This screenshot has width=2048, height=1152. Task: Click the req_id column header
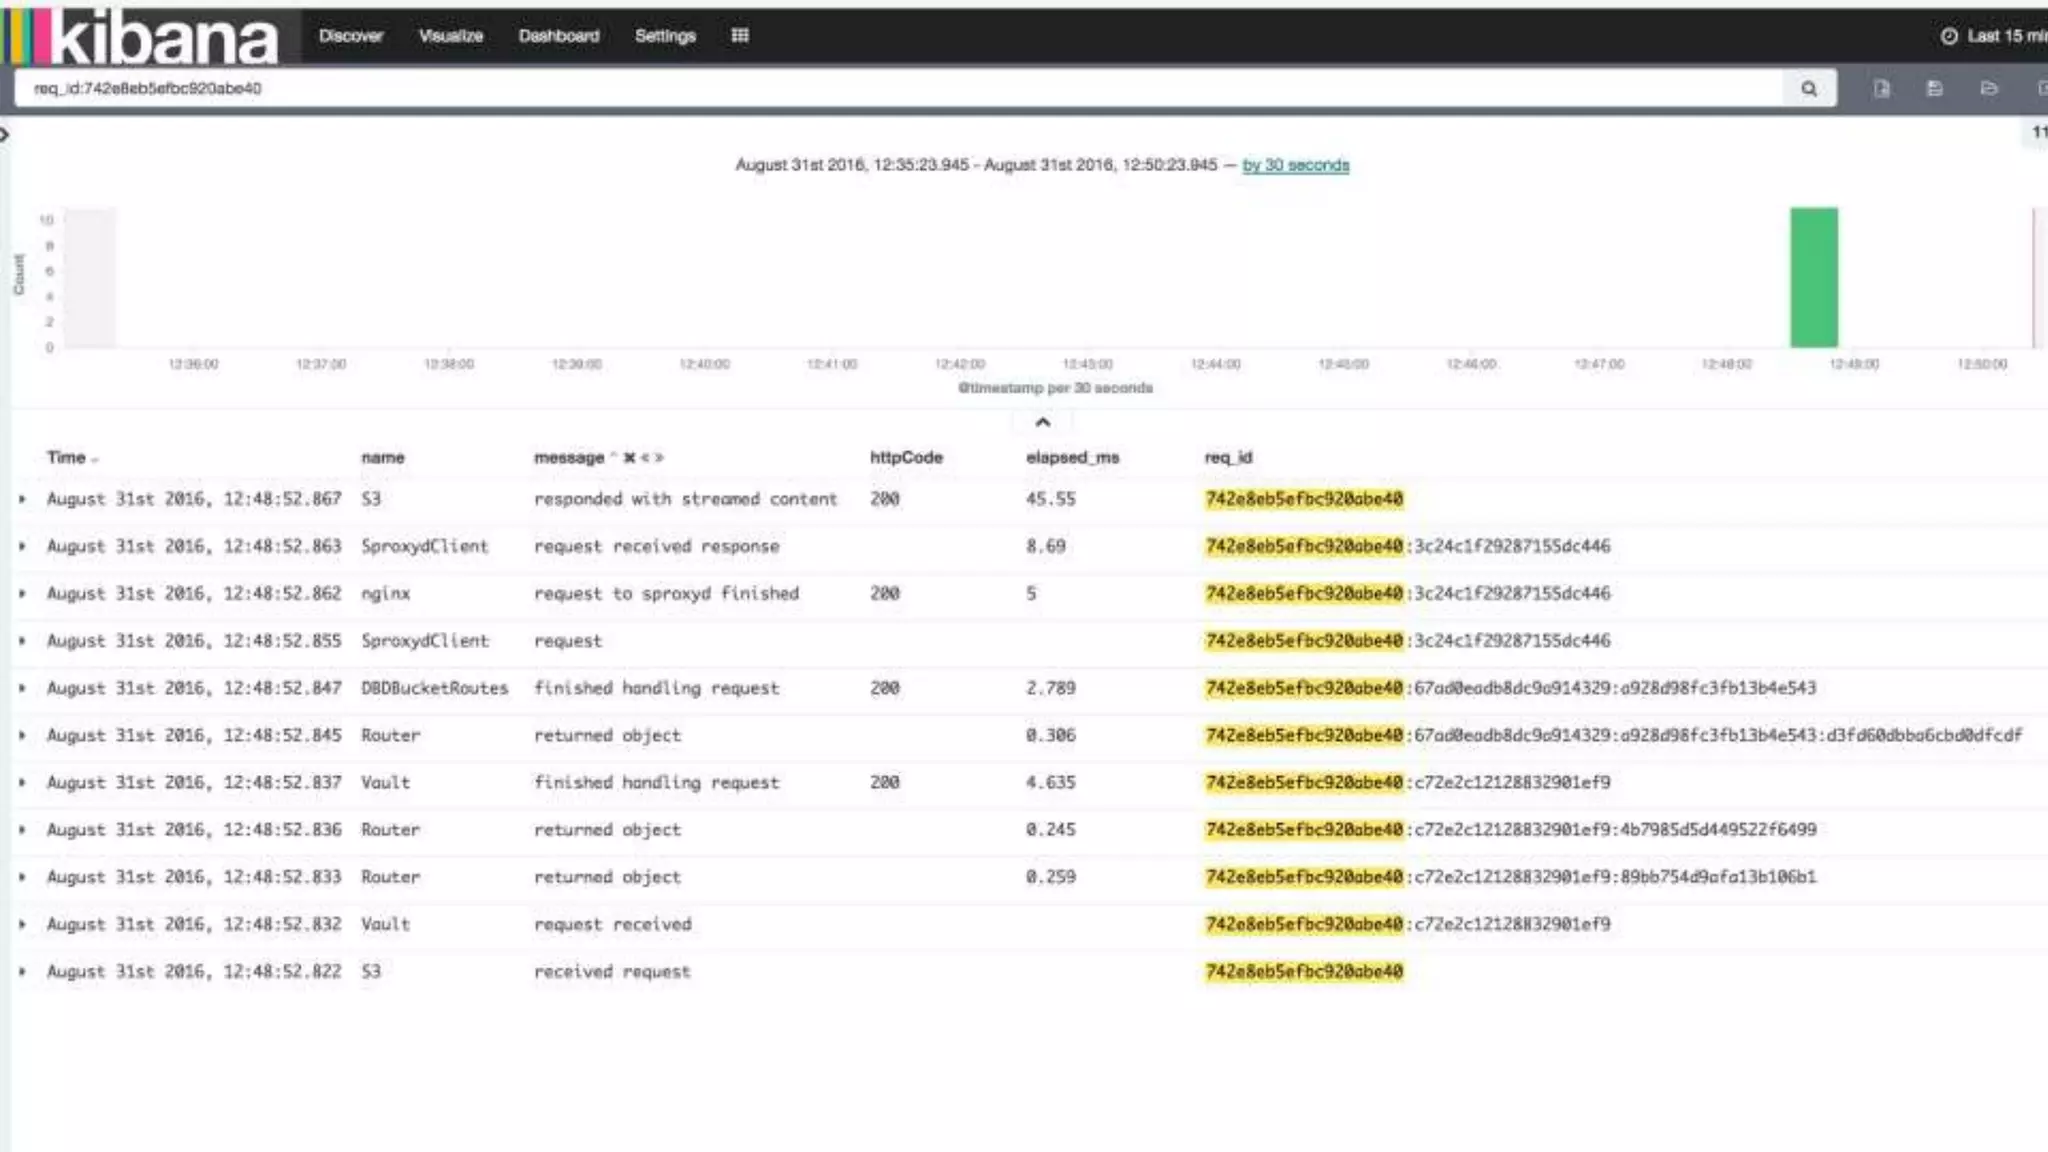[x=1228, y=457]
